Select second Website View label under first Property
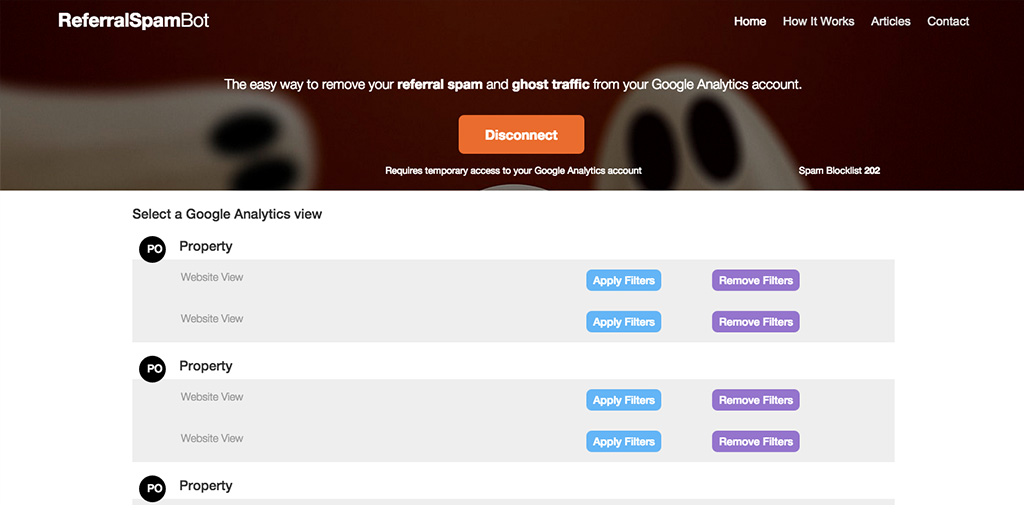1024x512 pixels. pos(212,319)
